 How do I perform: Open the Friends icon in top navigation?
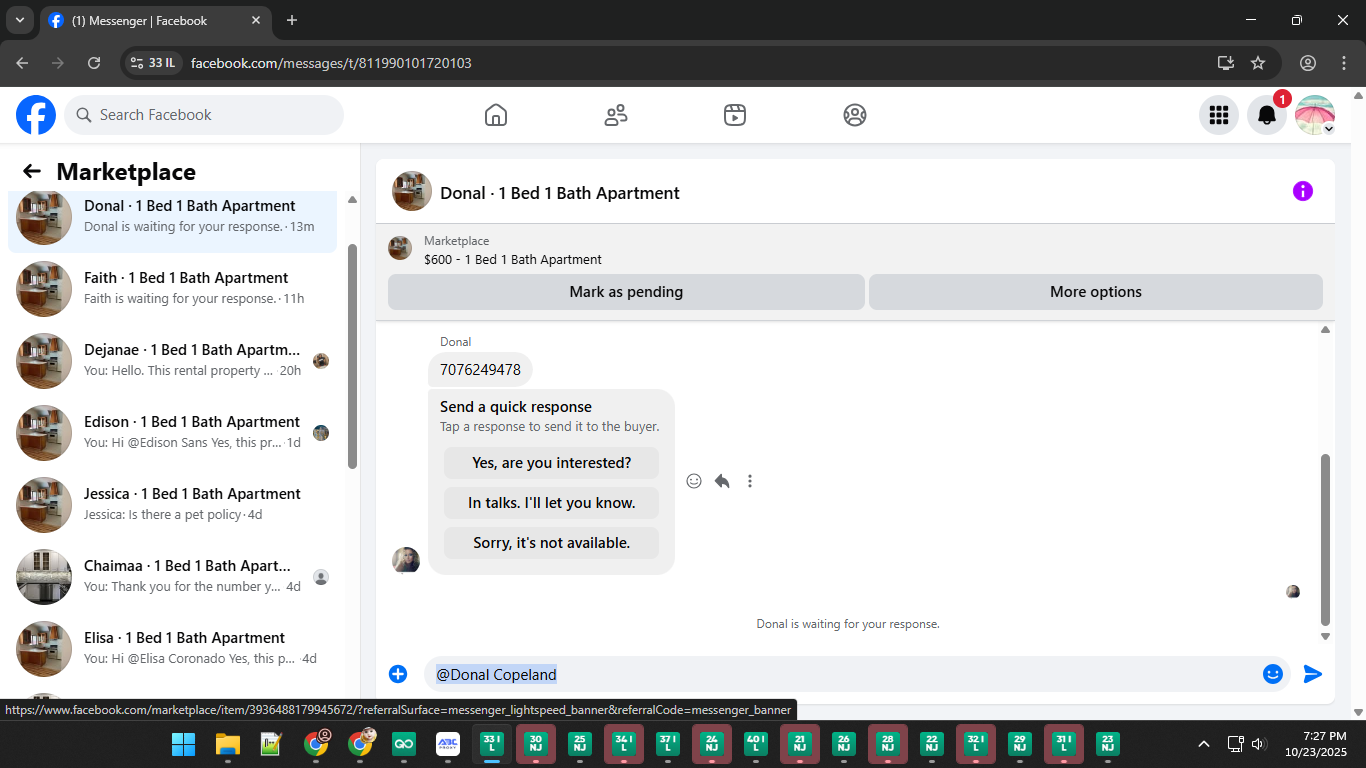click(616, 115)
